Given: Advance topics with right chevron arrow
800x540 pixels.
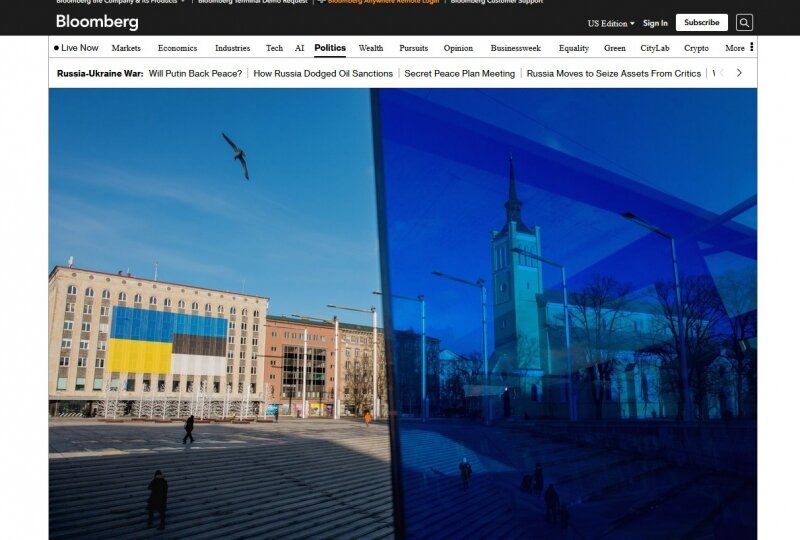Looking at the screenshot, I should coord(739,73).
